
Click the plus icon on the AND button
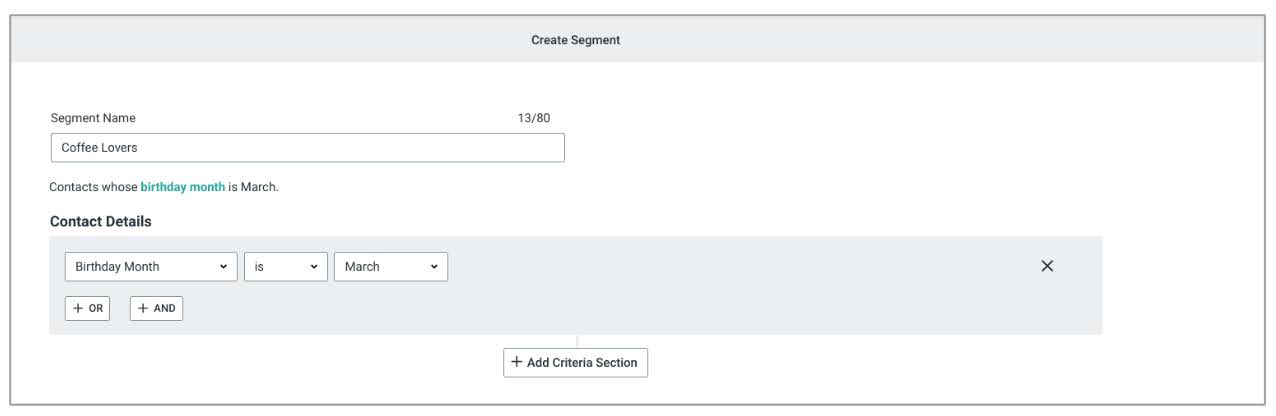(143, 309)
